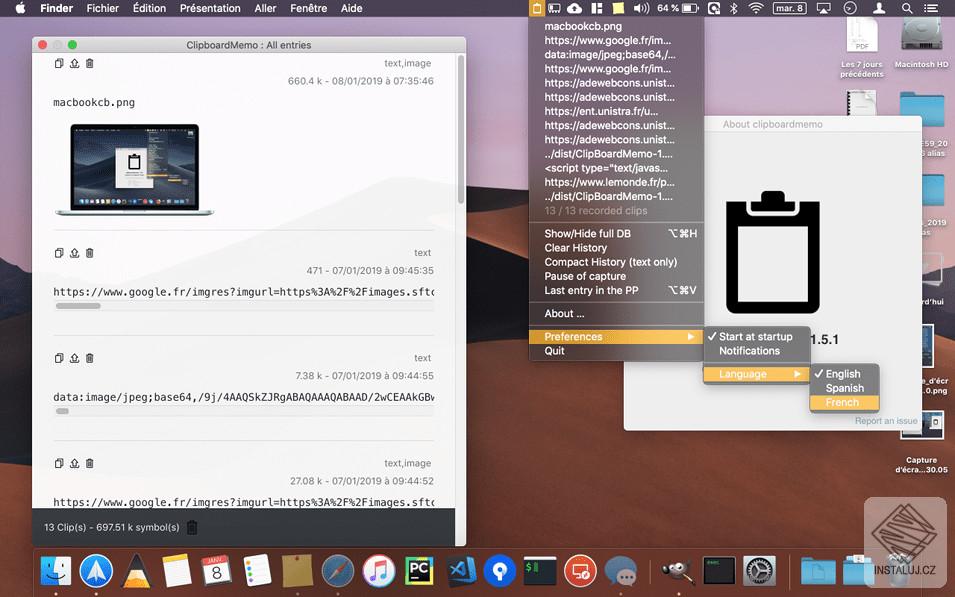Export the 09:44:52 text,image entry

pyautogui.click(x=74, y=464)
